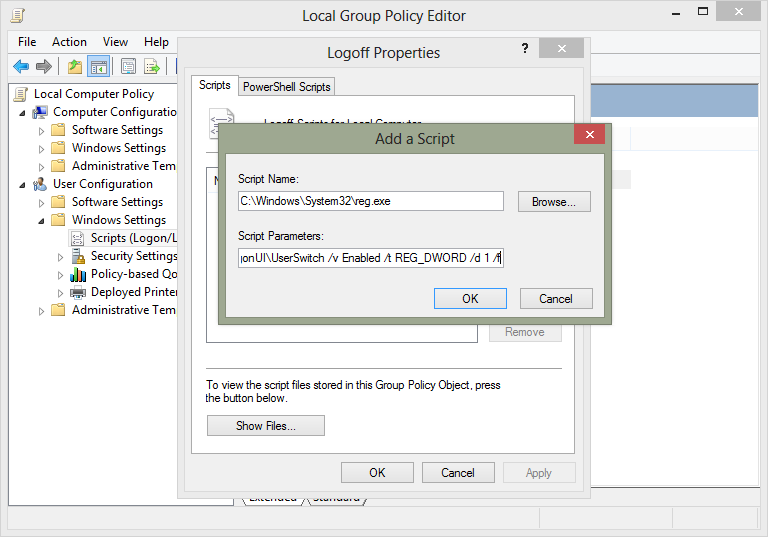The width and height of the screenshot is (768, 537).
Task: Click the Properties toolbar icon
Action: pyautogui.click(x=128, y=67)
